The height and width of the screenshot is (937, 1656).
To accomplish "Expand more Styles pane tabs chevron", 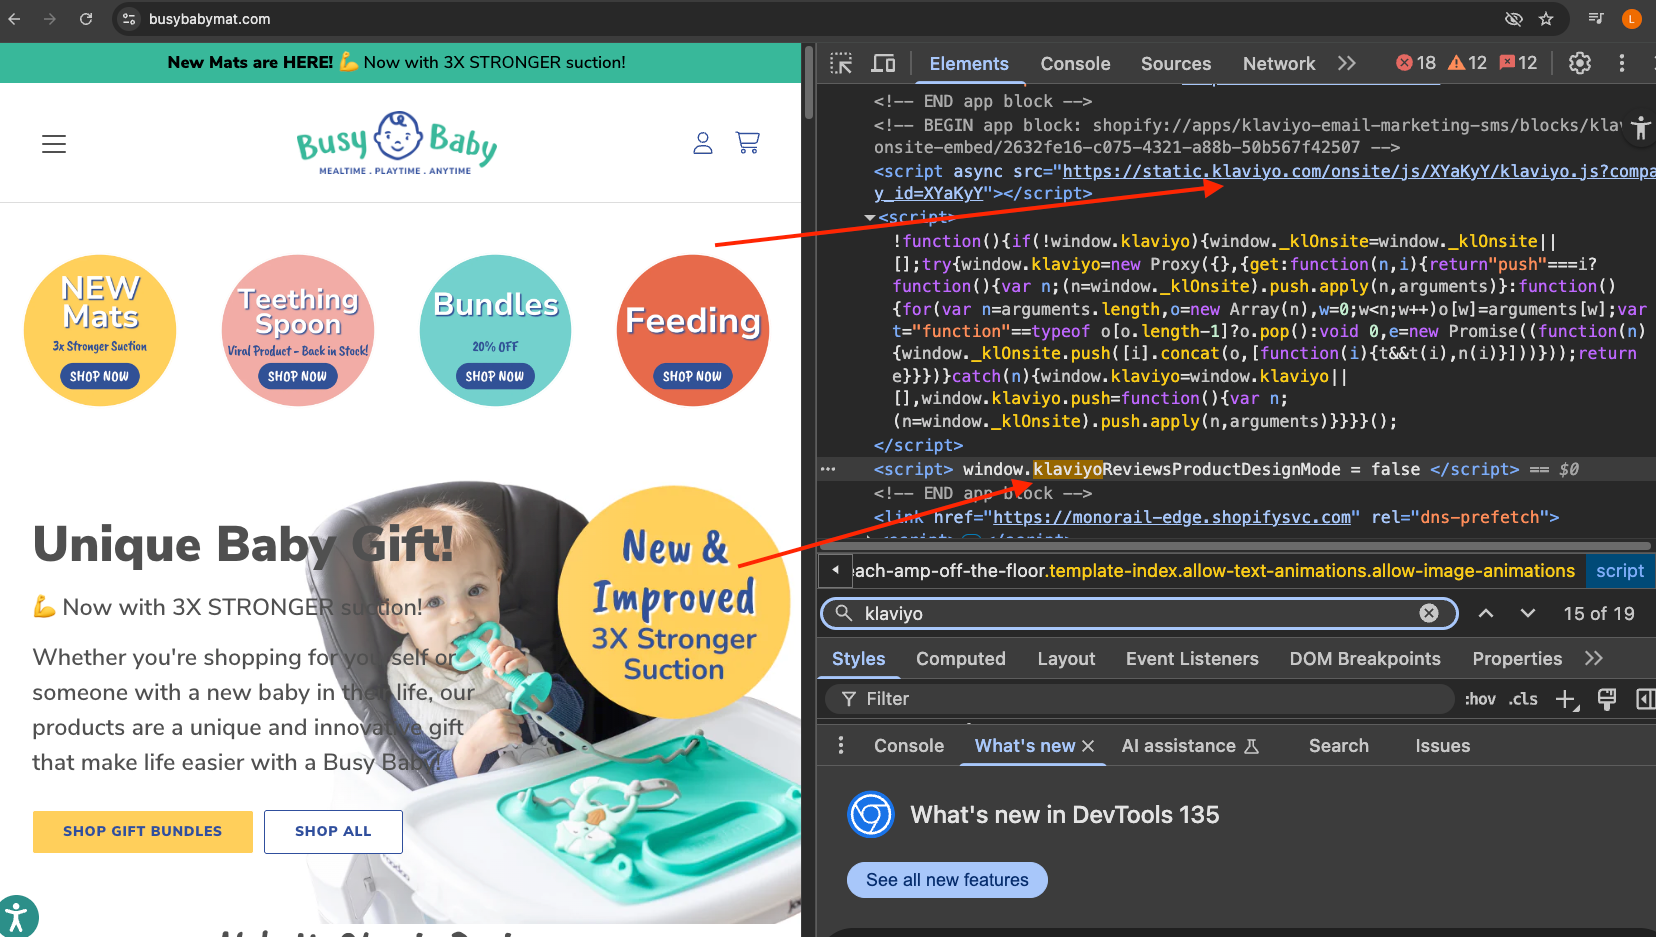I will (x=1594, y=659).
